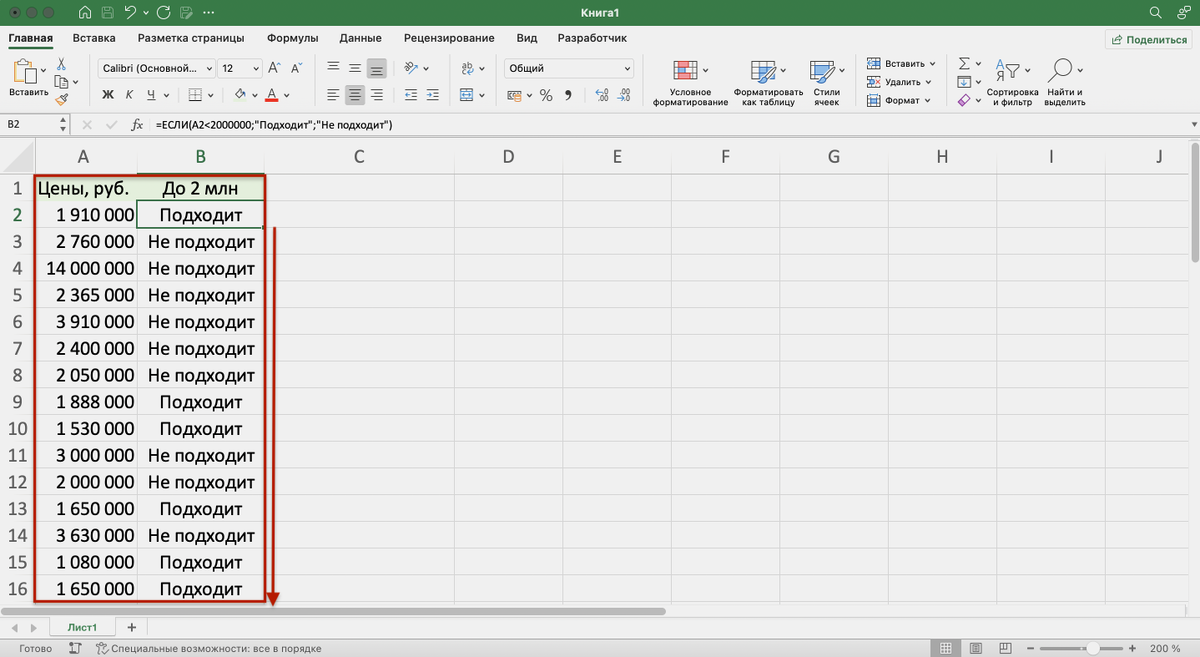Open Стили ячеек gallery

coord(826,82)
